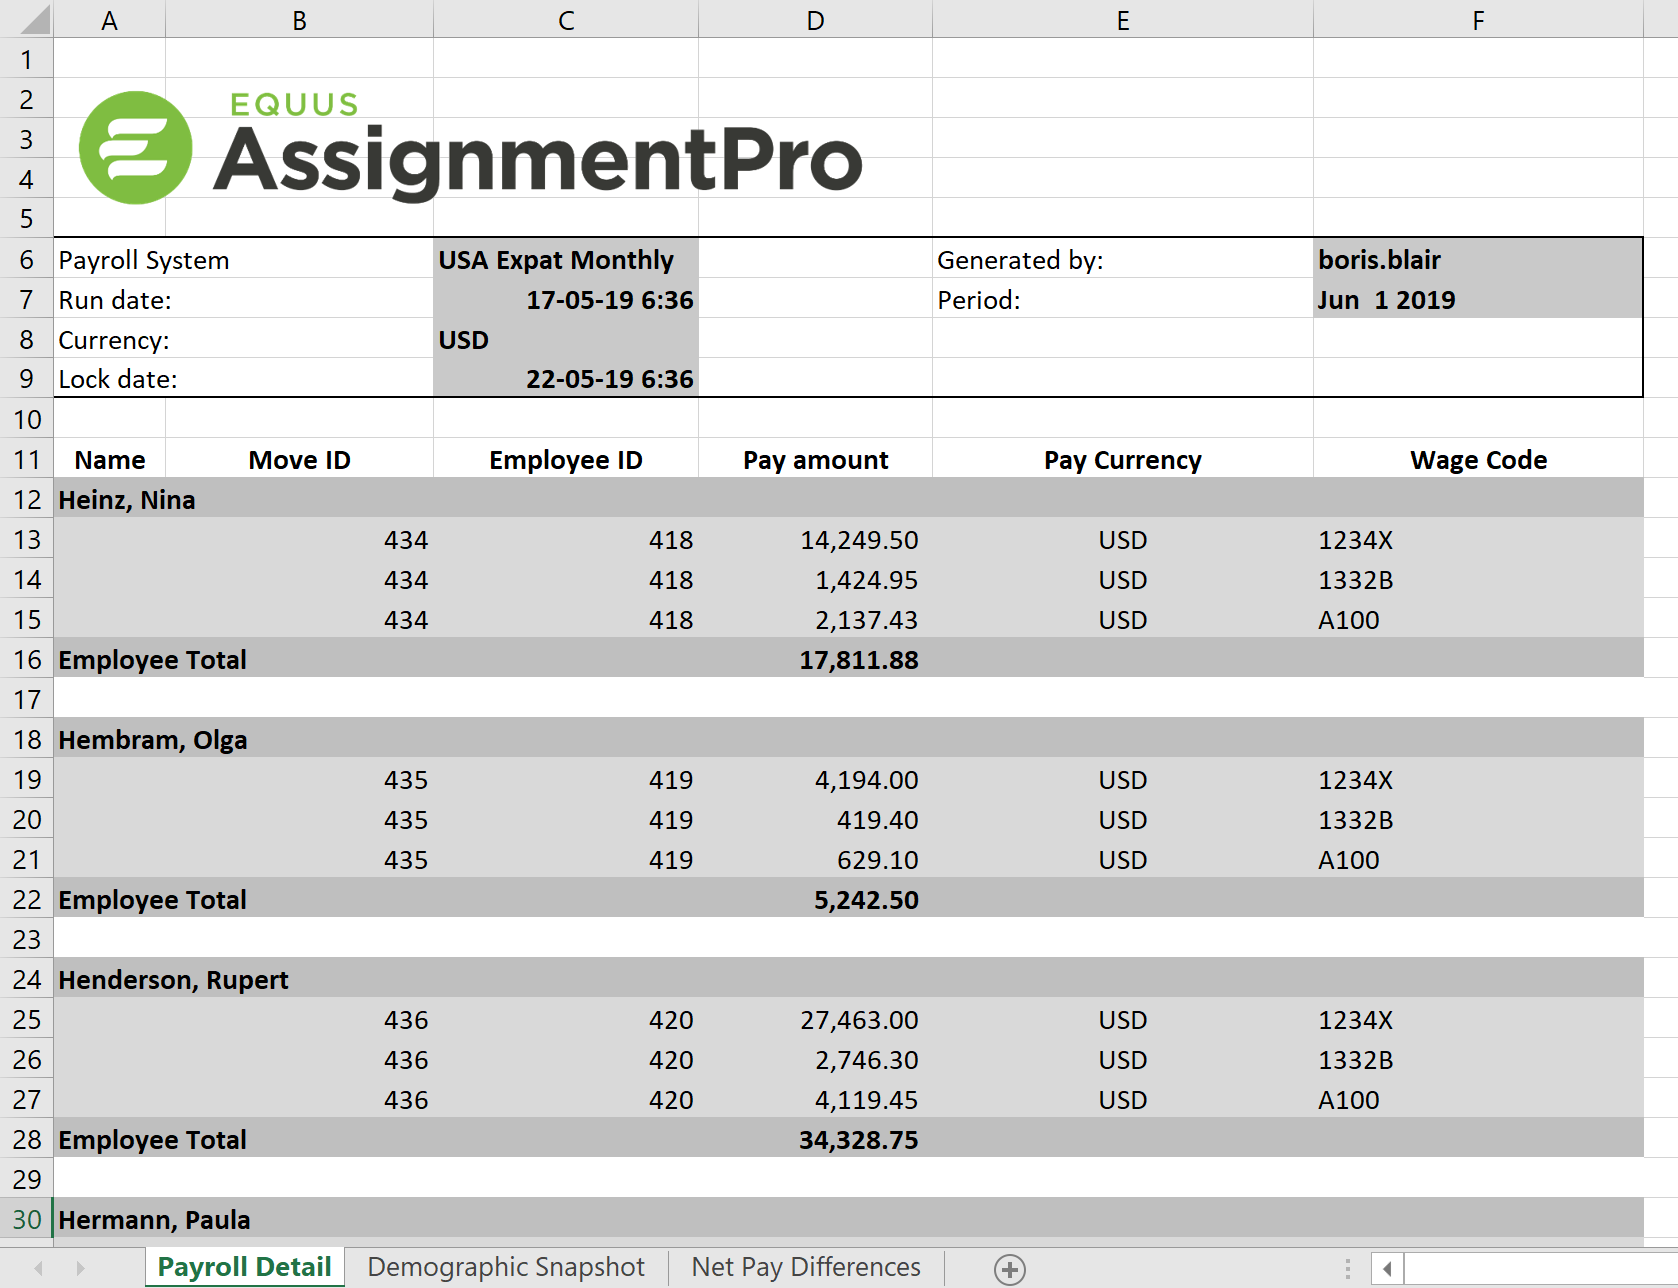Screen dimensions: 1678x1288
Task: Select pay amount 2,137.43
Action: 815,619
